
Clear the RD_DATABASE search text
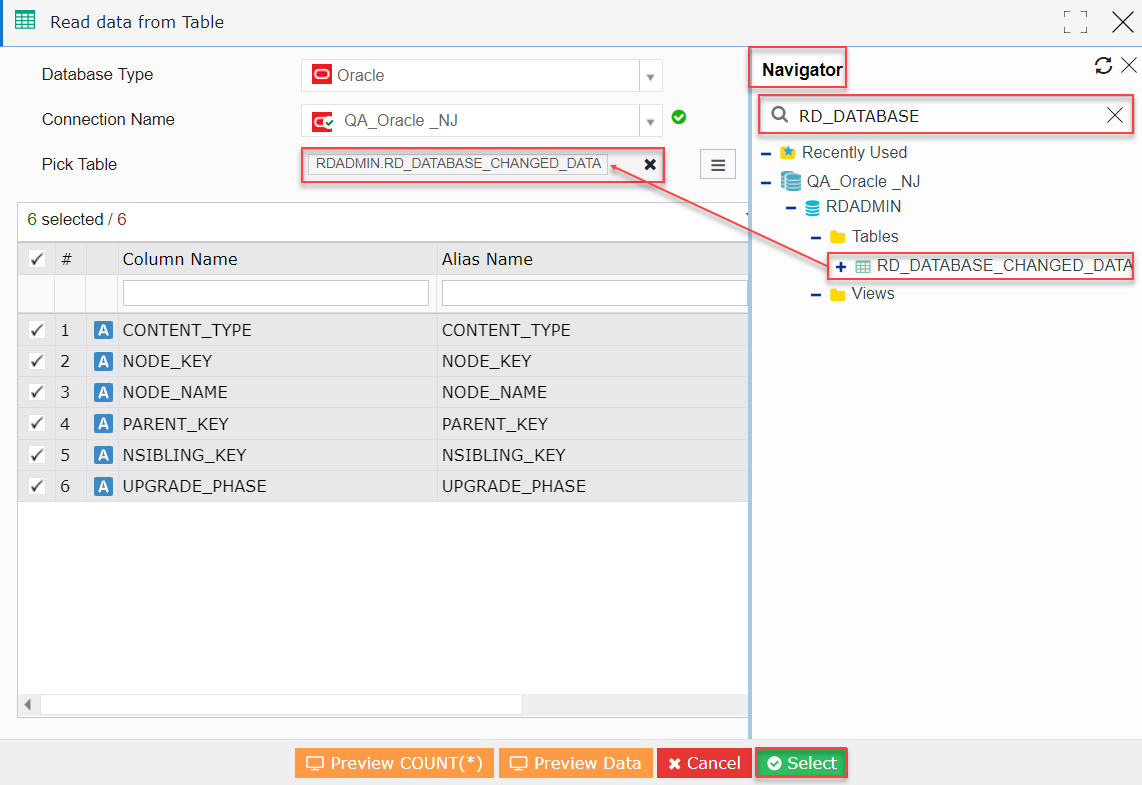click(1115, 114)
